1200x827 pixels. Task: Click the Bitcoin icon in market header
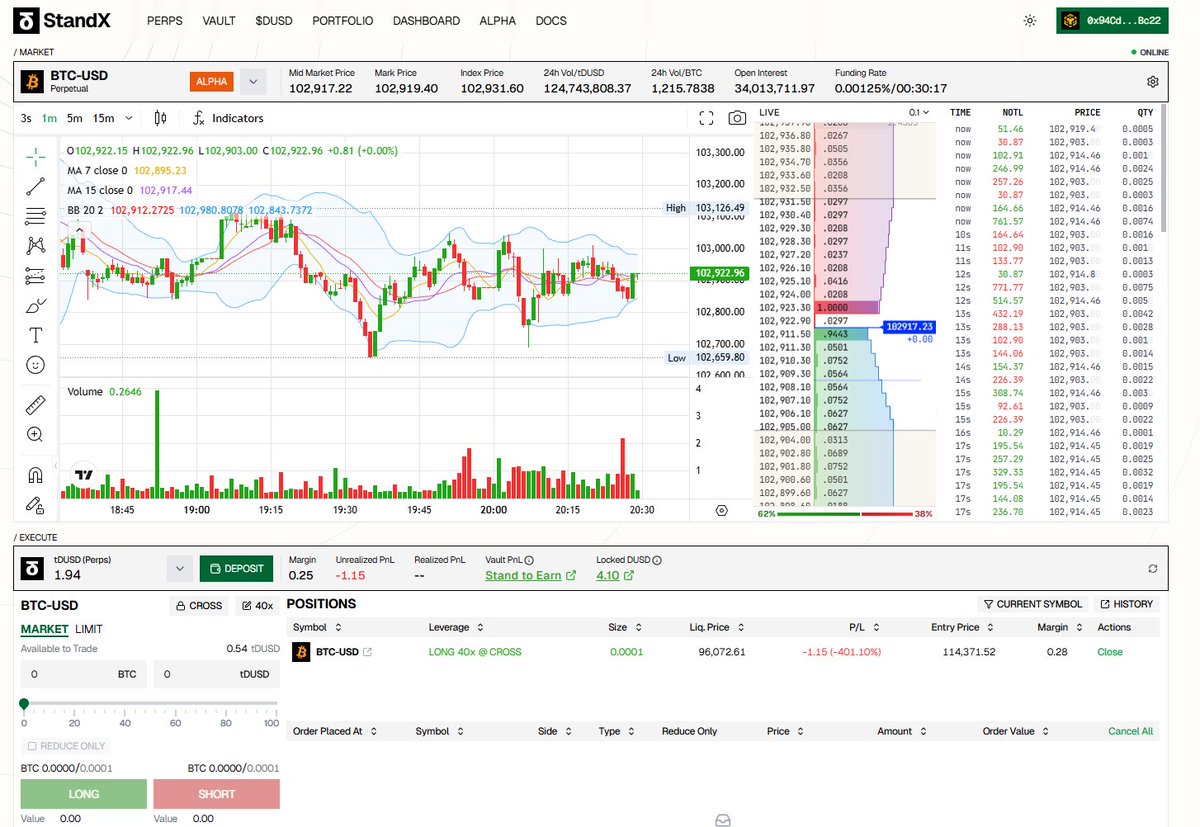[32, 81]
